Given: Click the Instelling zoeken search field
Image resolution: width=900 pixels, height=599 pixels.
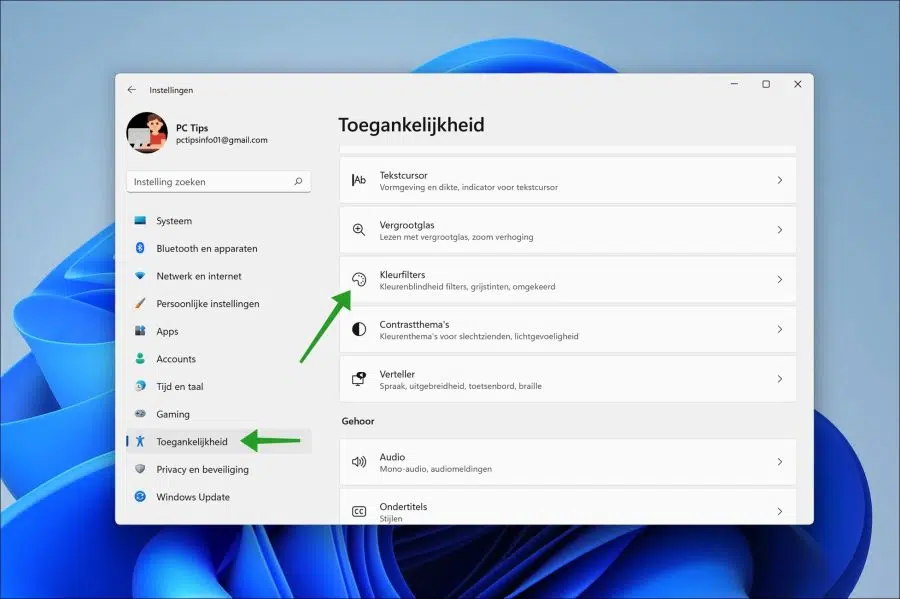Looking at the screenshot, I should click(x=219, y=181).
